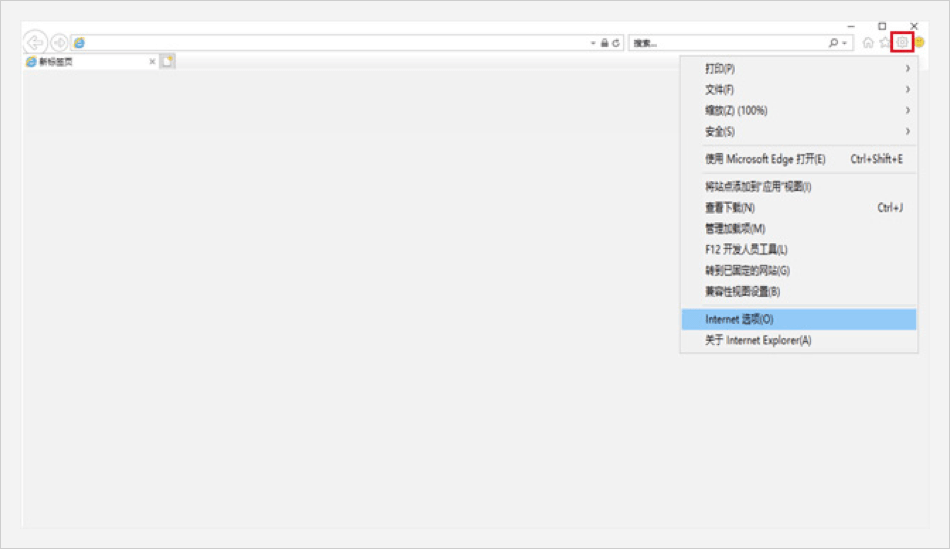Click the Home icon in toolbar

tap(868, 43)
